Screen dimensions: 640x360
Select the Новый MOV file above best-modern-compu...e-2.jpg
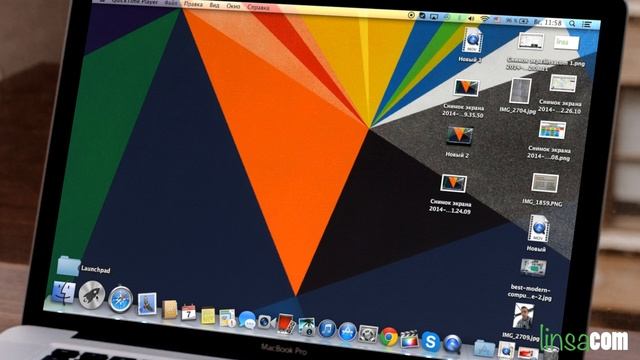(x=539, y=229)
